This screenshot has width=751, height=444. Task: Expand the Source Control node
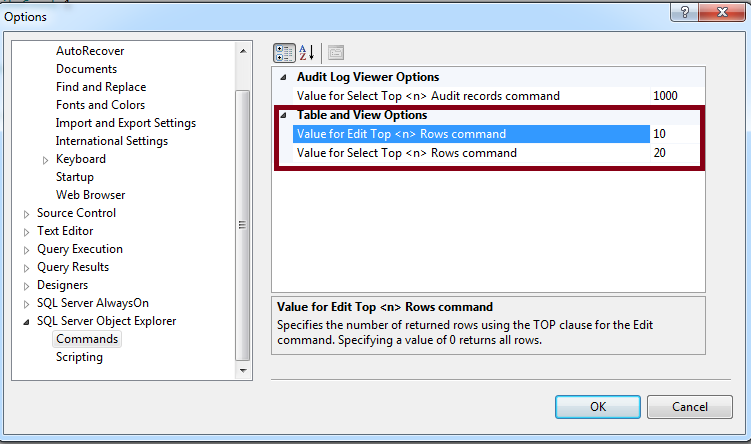[x=27, y=214]
